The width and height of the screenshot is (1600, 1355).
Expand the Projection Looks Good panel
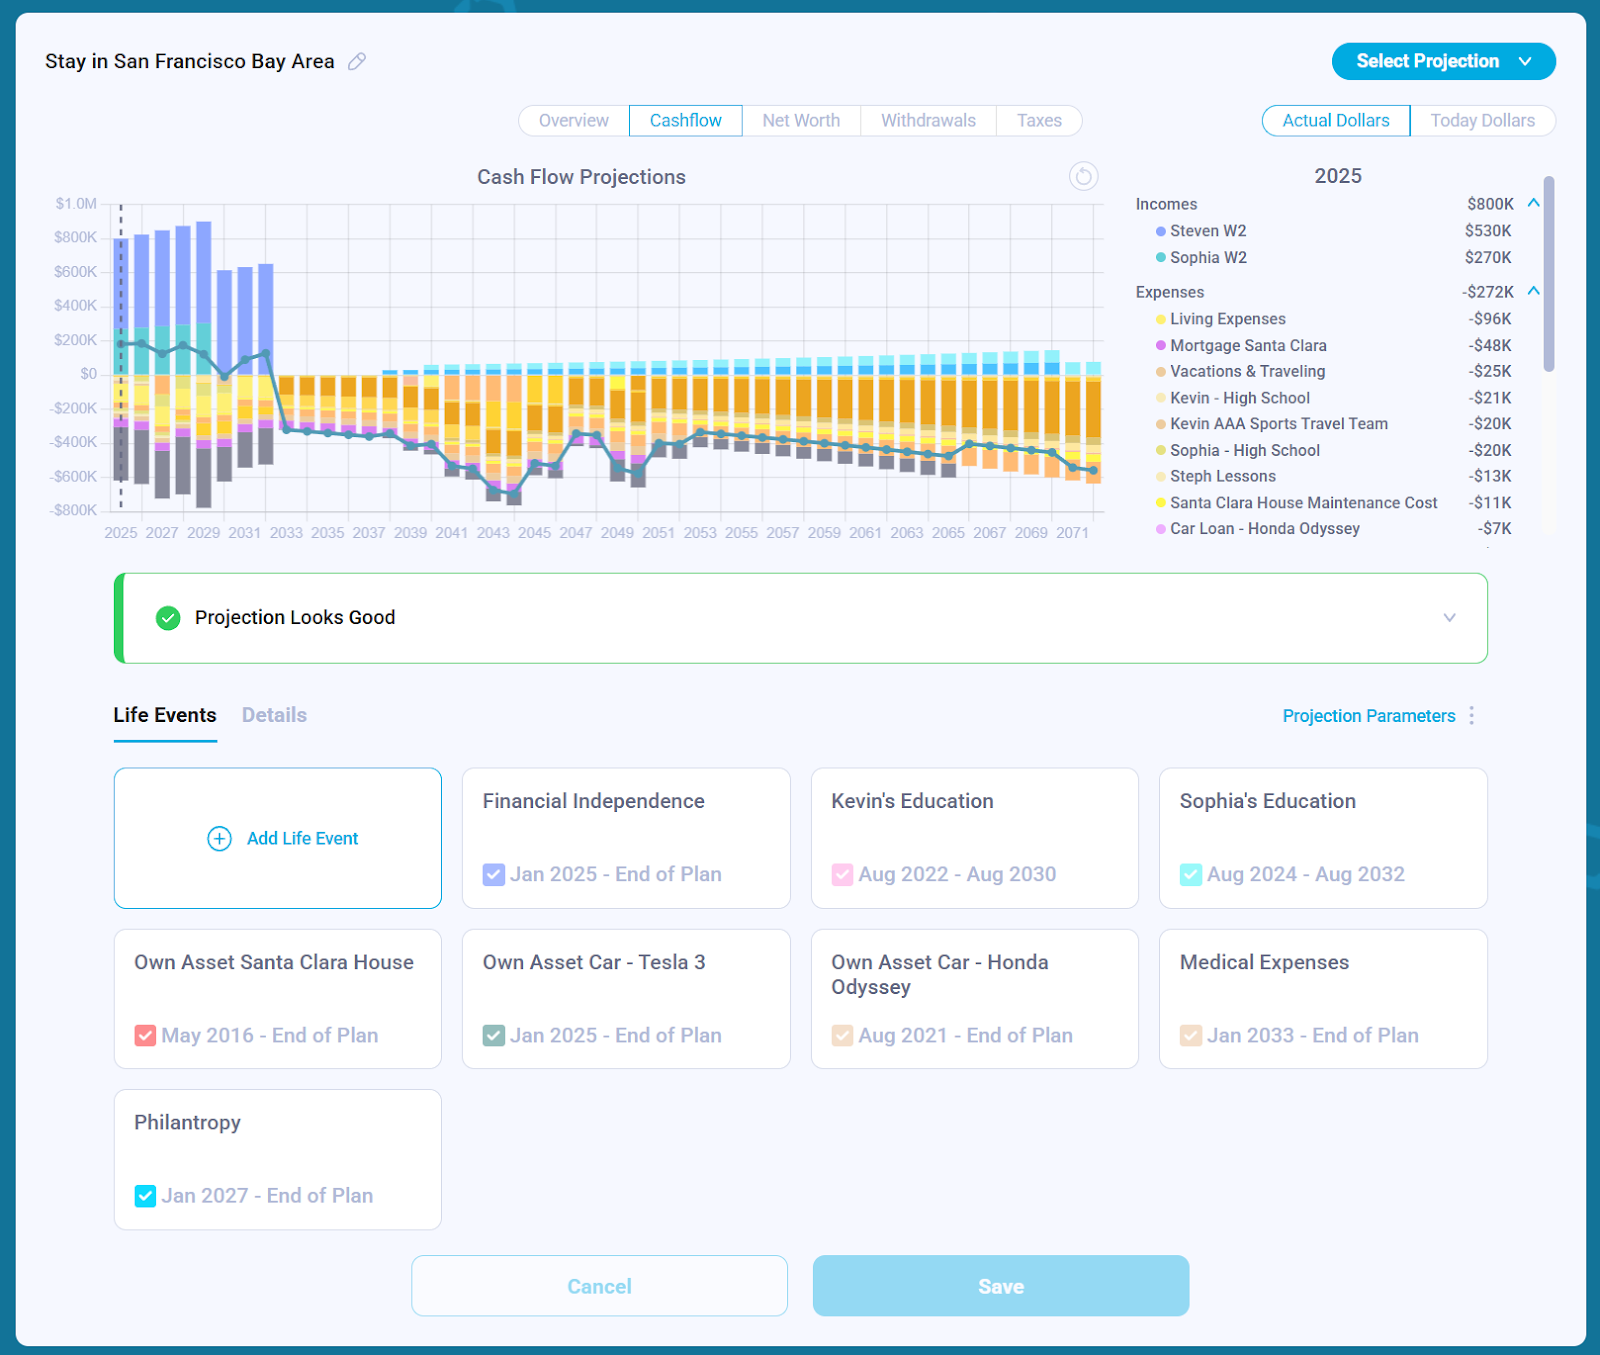1450,618
